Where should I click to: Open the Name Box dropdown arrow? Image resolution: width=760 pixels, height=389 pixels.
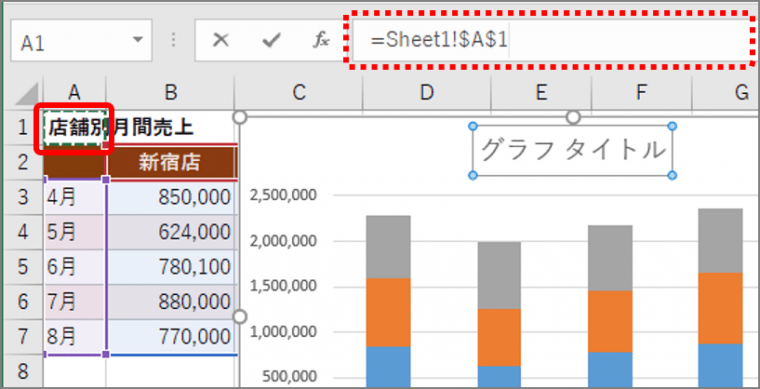[138, 40]
